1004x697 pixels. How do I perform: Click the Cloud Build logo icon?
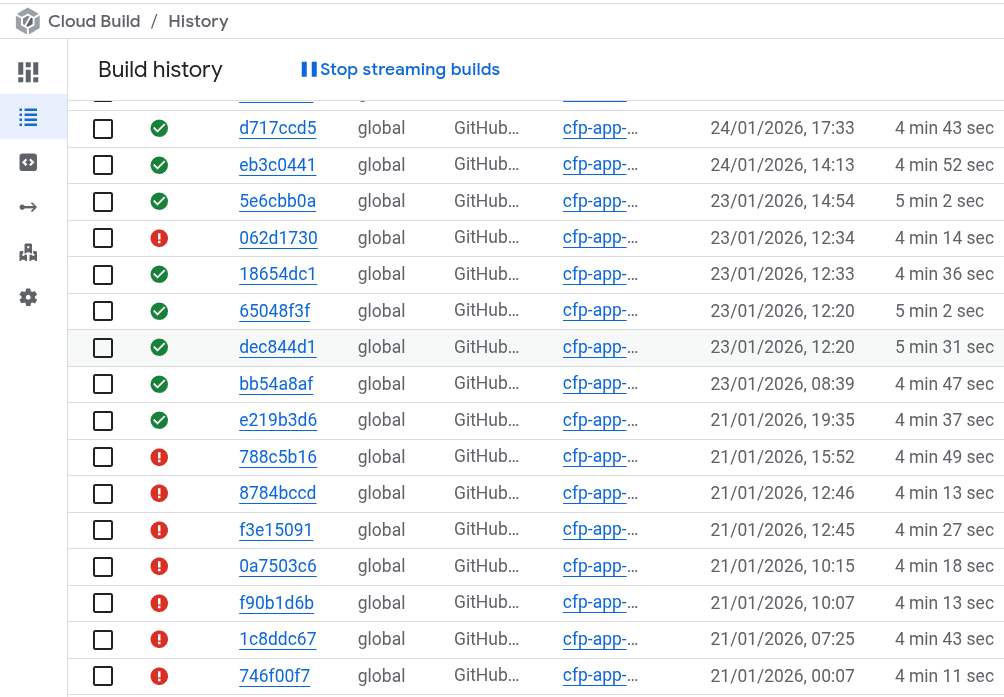(27, 21)
